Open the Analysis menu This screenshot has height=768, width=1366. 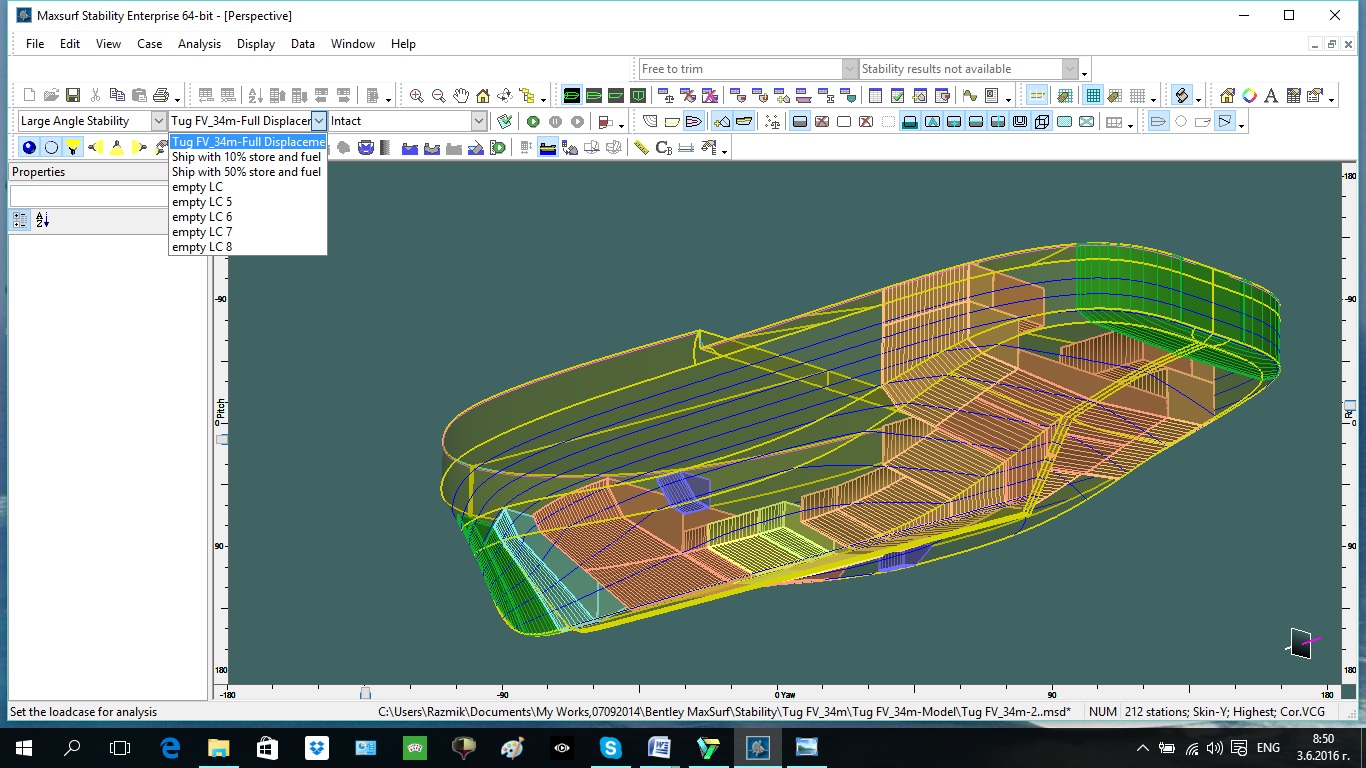pos(199,44)
